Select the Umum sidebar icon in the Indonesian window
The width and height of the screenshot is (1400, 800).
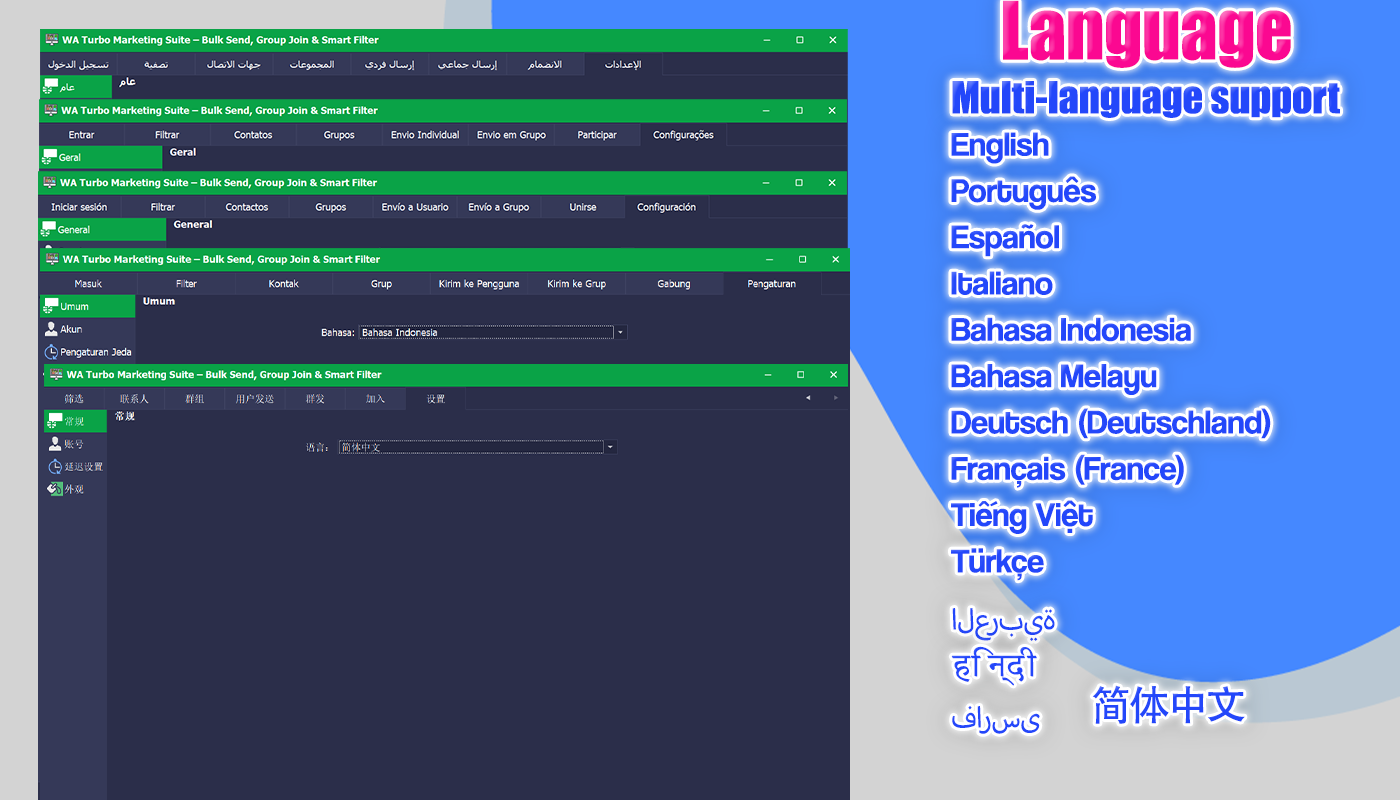tap(51, 306)
